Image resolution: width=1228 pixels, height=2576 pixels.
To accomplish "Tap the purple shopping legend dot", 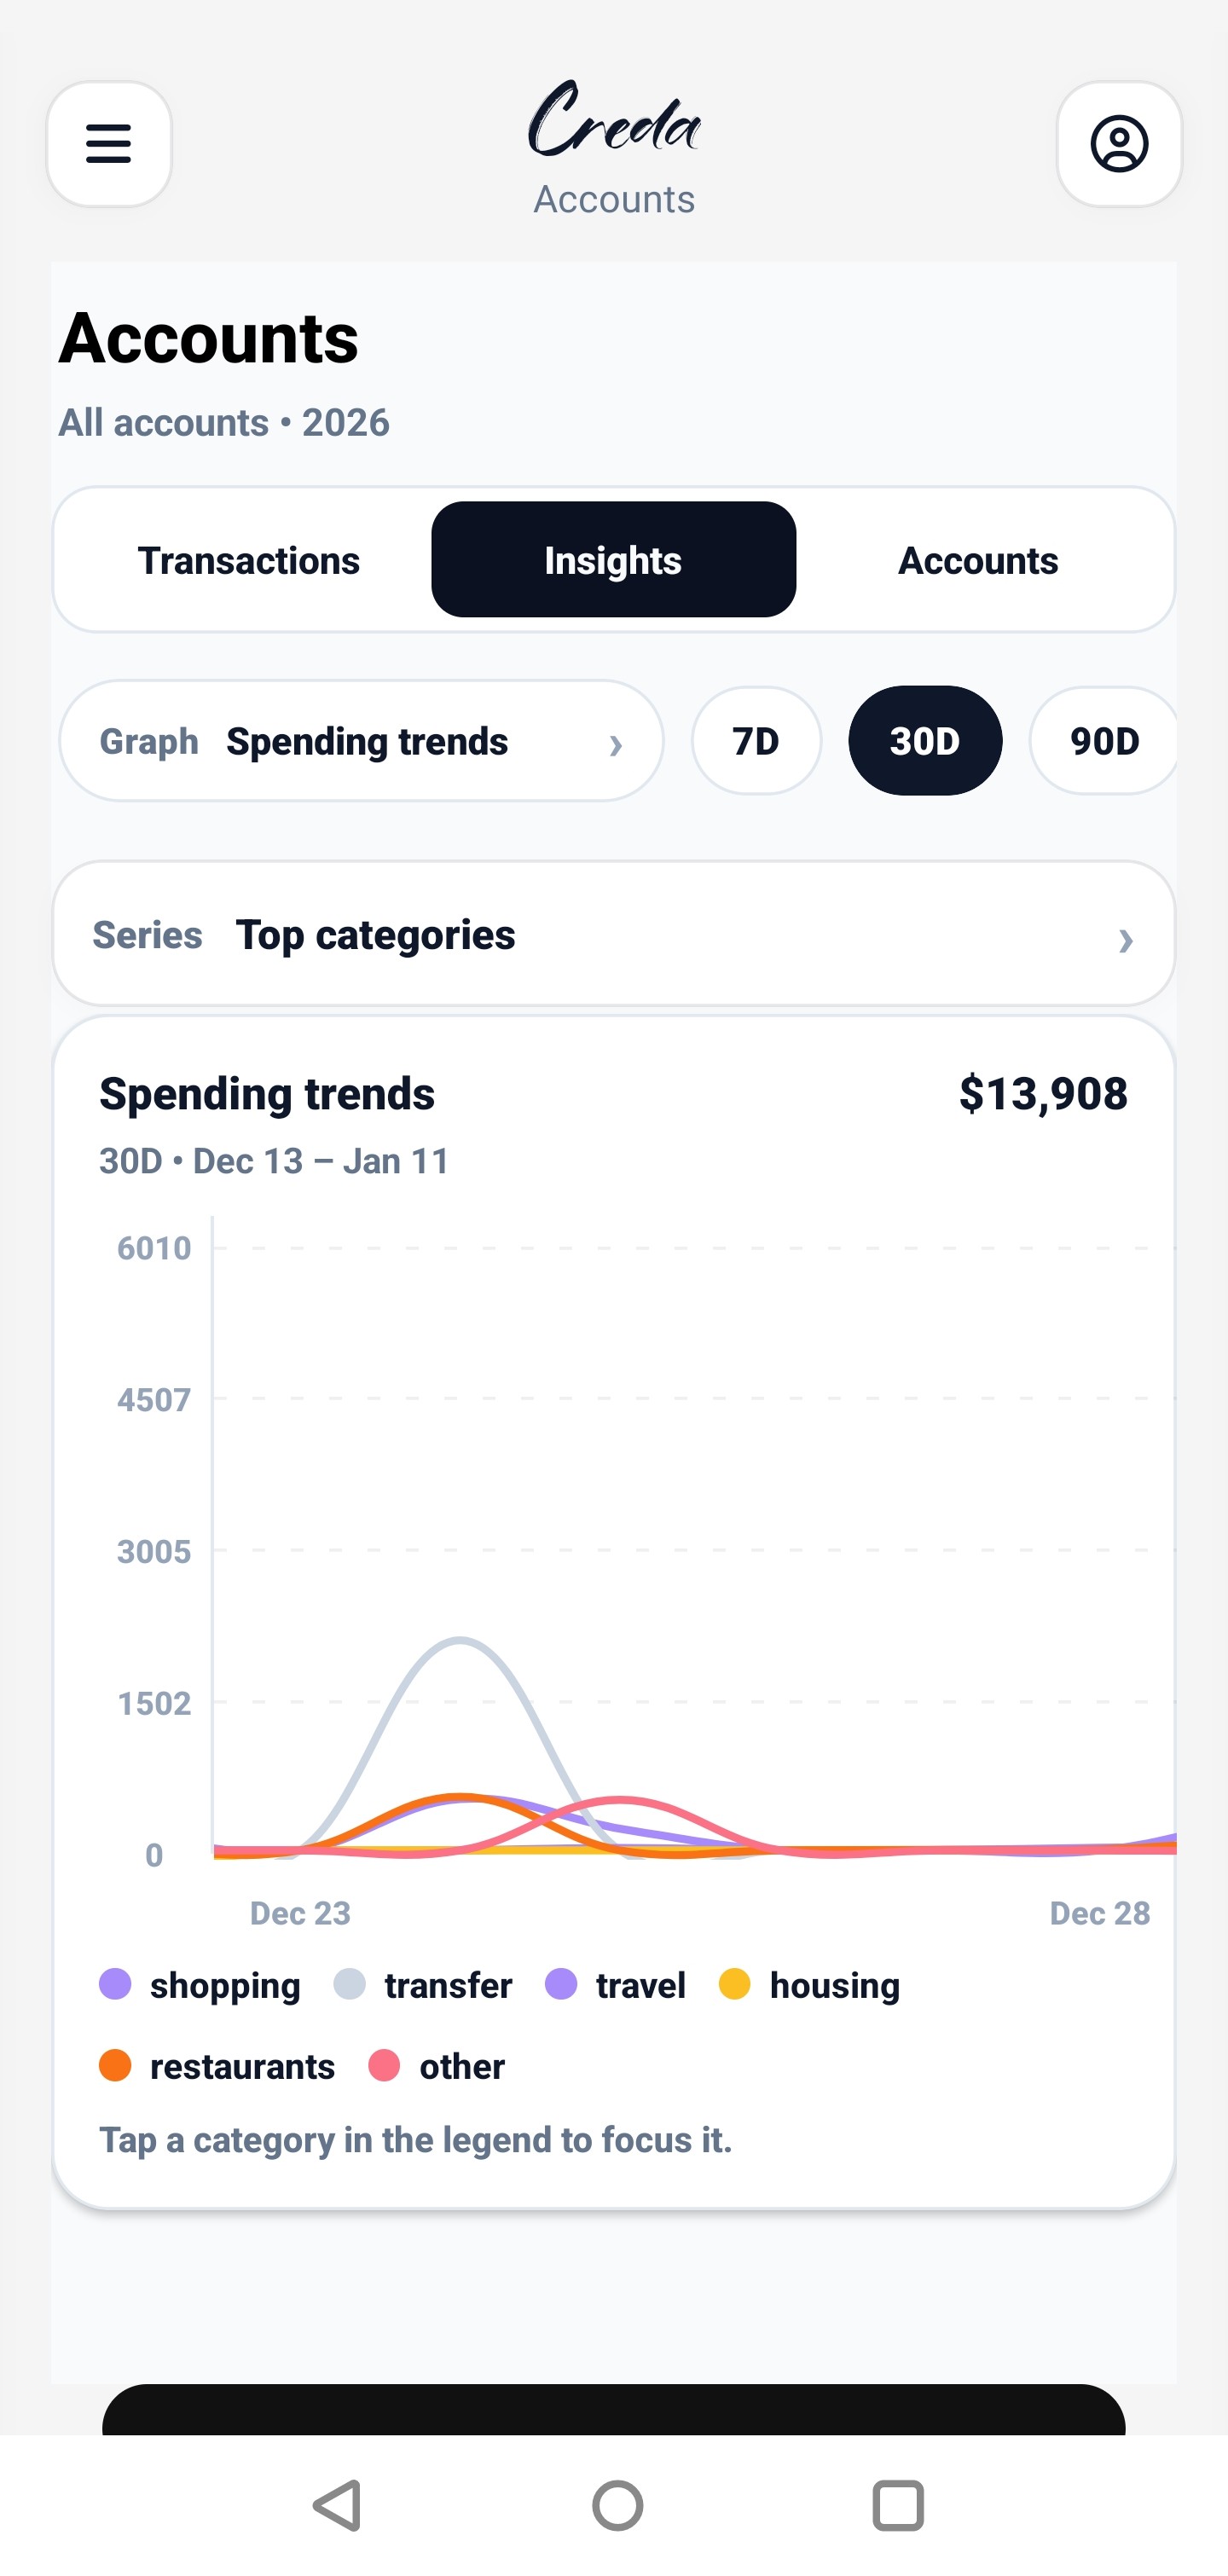I will [x=115, y=1985].
